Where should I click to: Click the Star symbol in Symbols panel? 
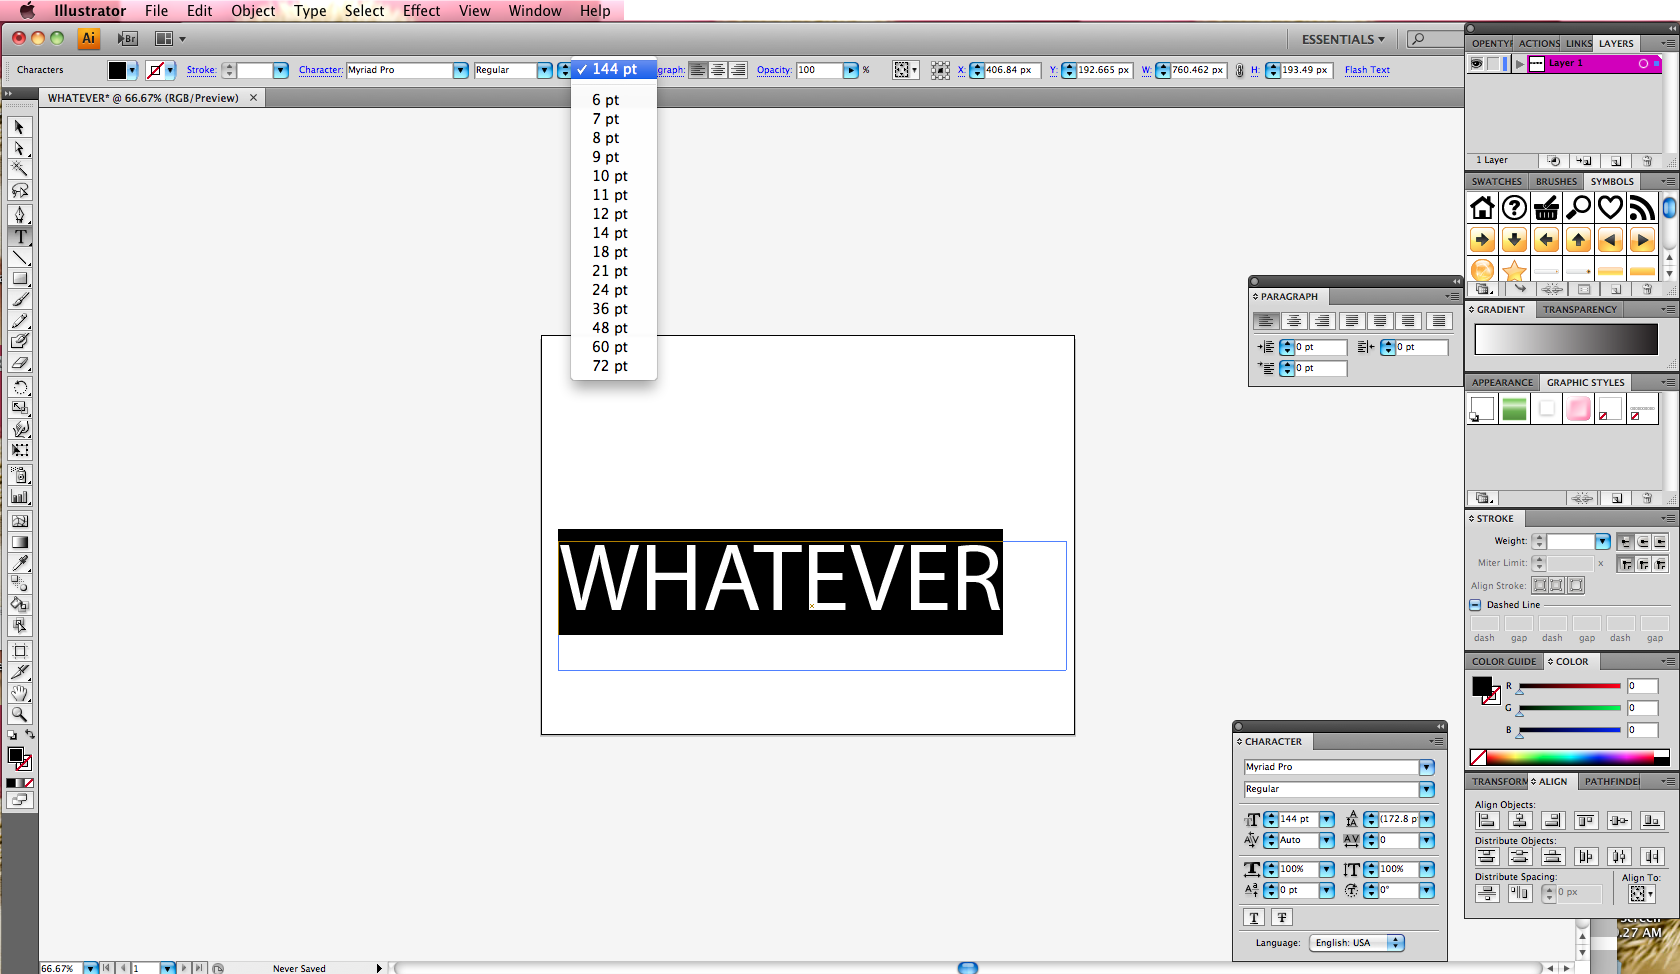tap(1514, 271)
